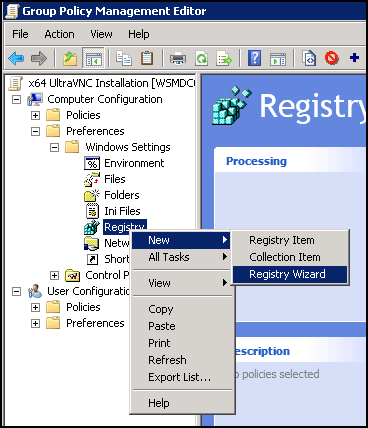The width and height of the screenshot is (368, 428).
Task: Select Registry Item from the submenu
Action: coord(290,240)
